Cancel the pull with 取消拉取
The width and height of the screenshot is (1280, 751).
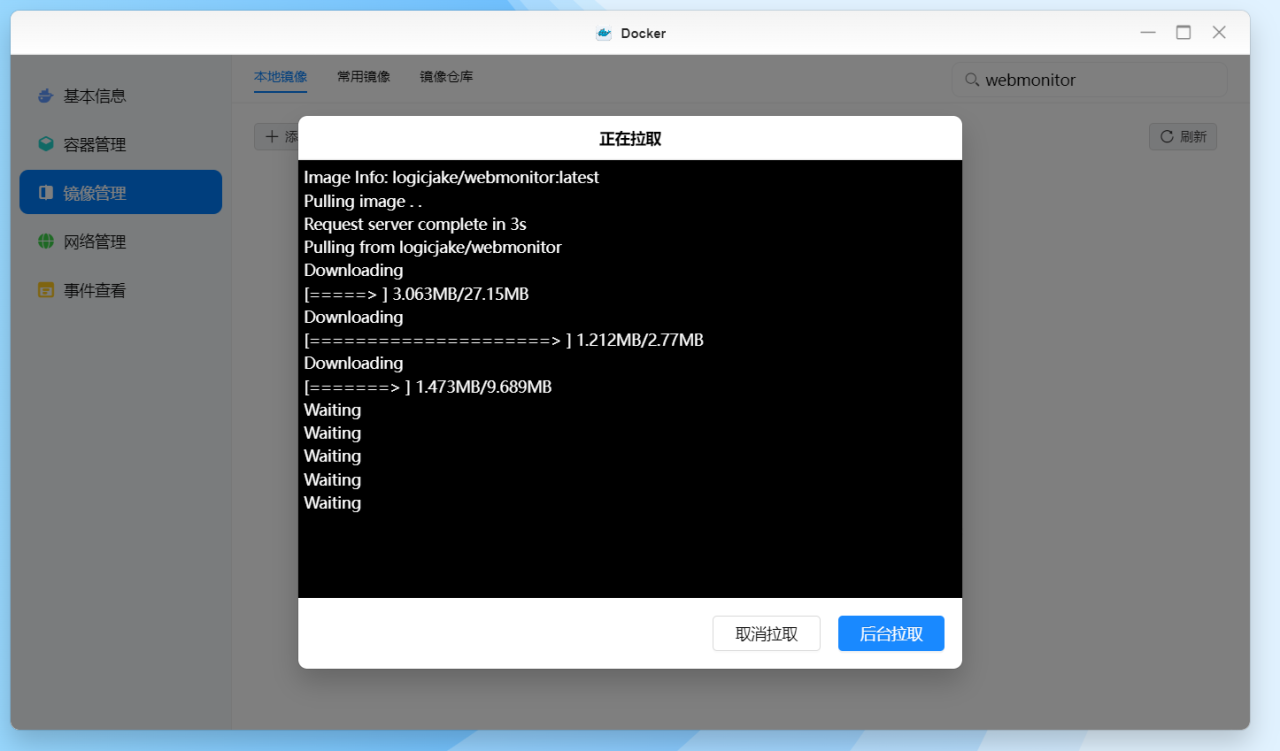(x=766, y=633)
